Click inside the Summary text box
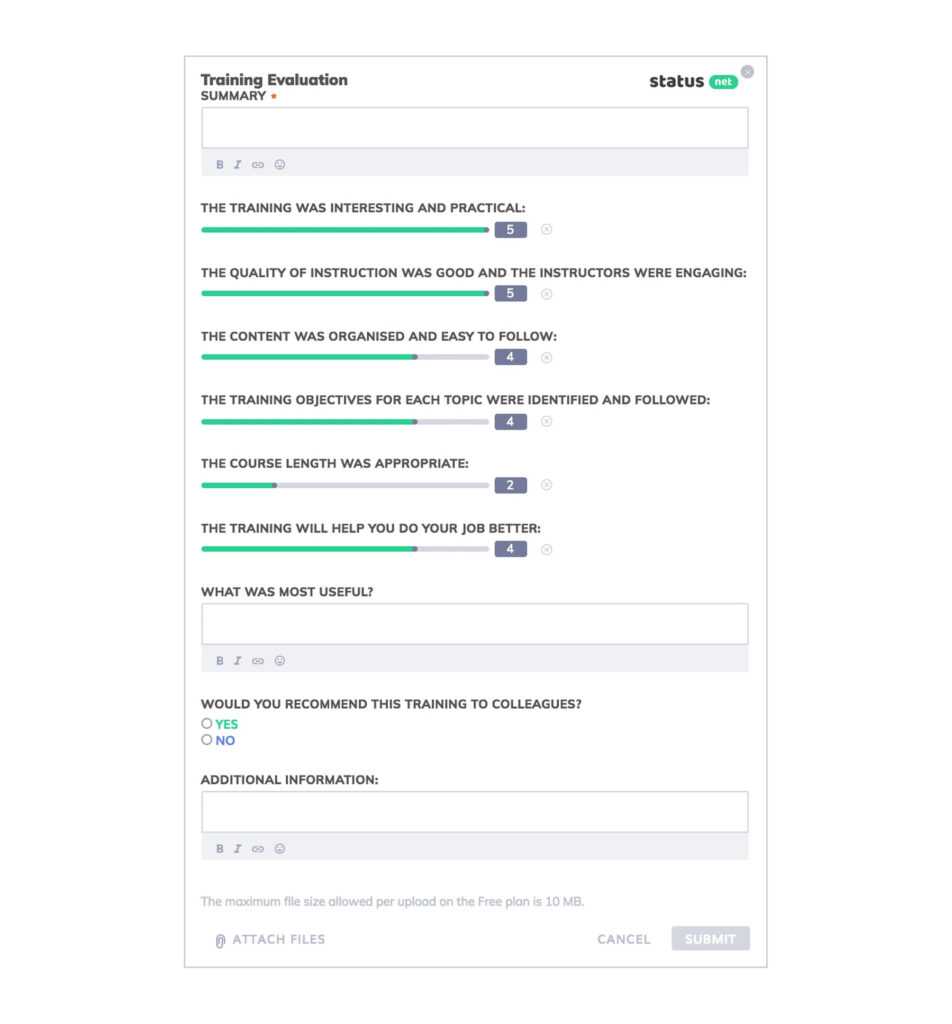 pyautogui.click(x=475, y=127)
